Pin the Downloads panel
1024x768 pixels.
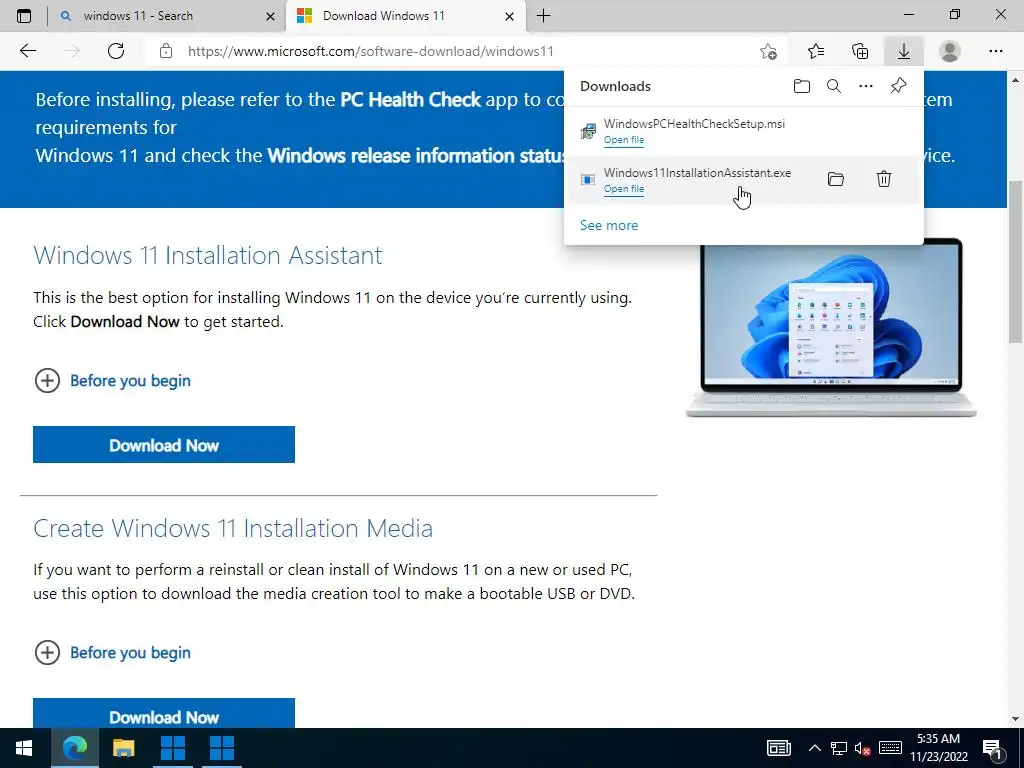pyautogui.click(x=899, y=86)
